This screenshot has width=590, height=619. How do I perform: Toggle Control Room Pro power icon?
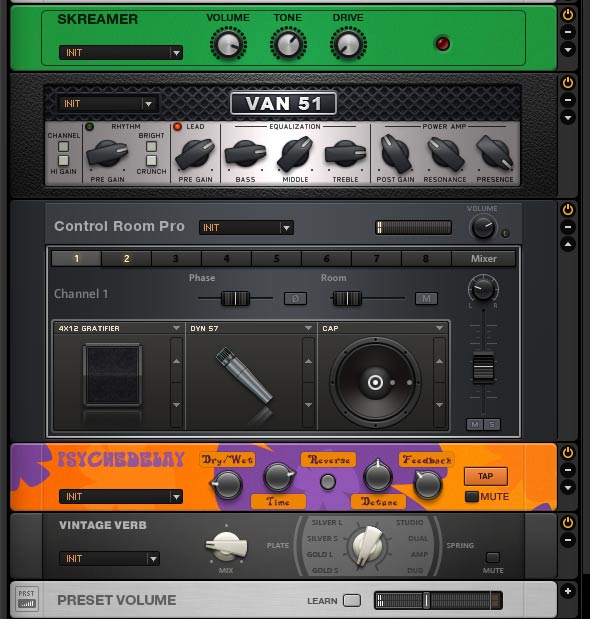568,210
